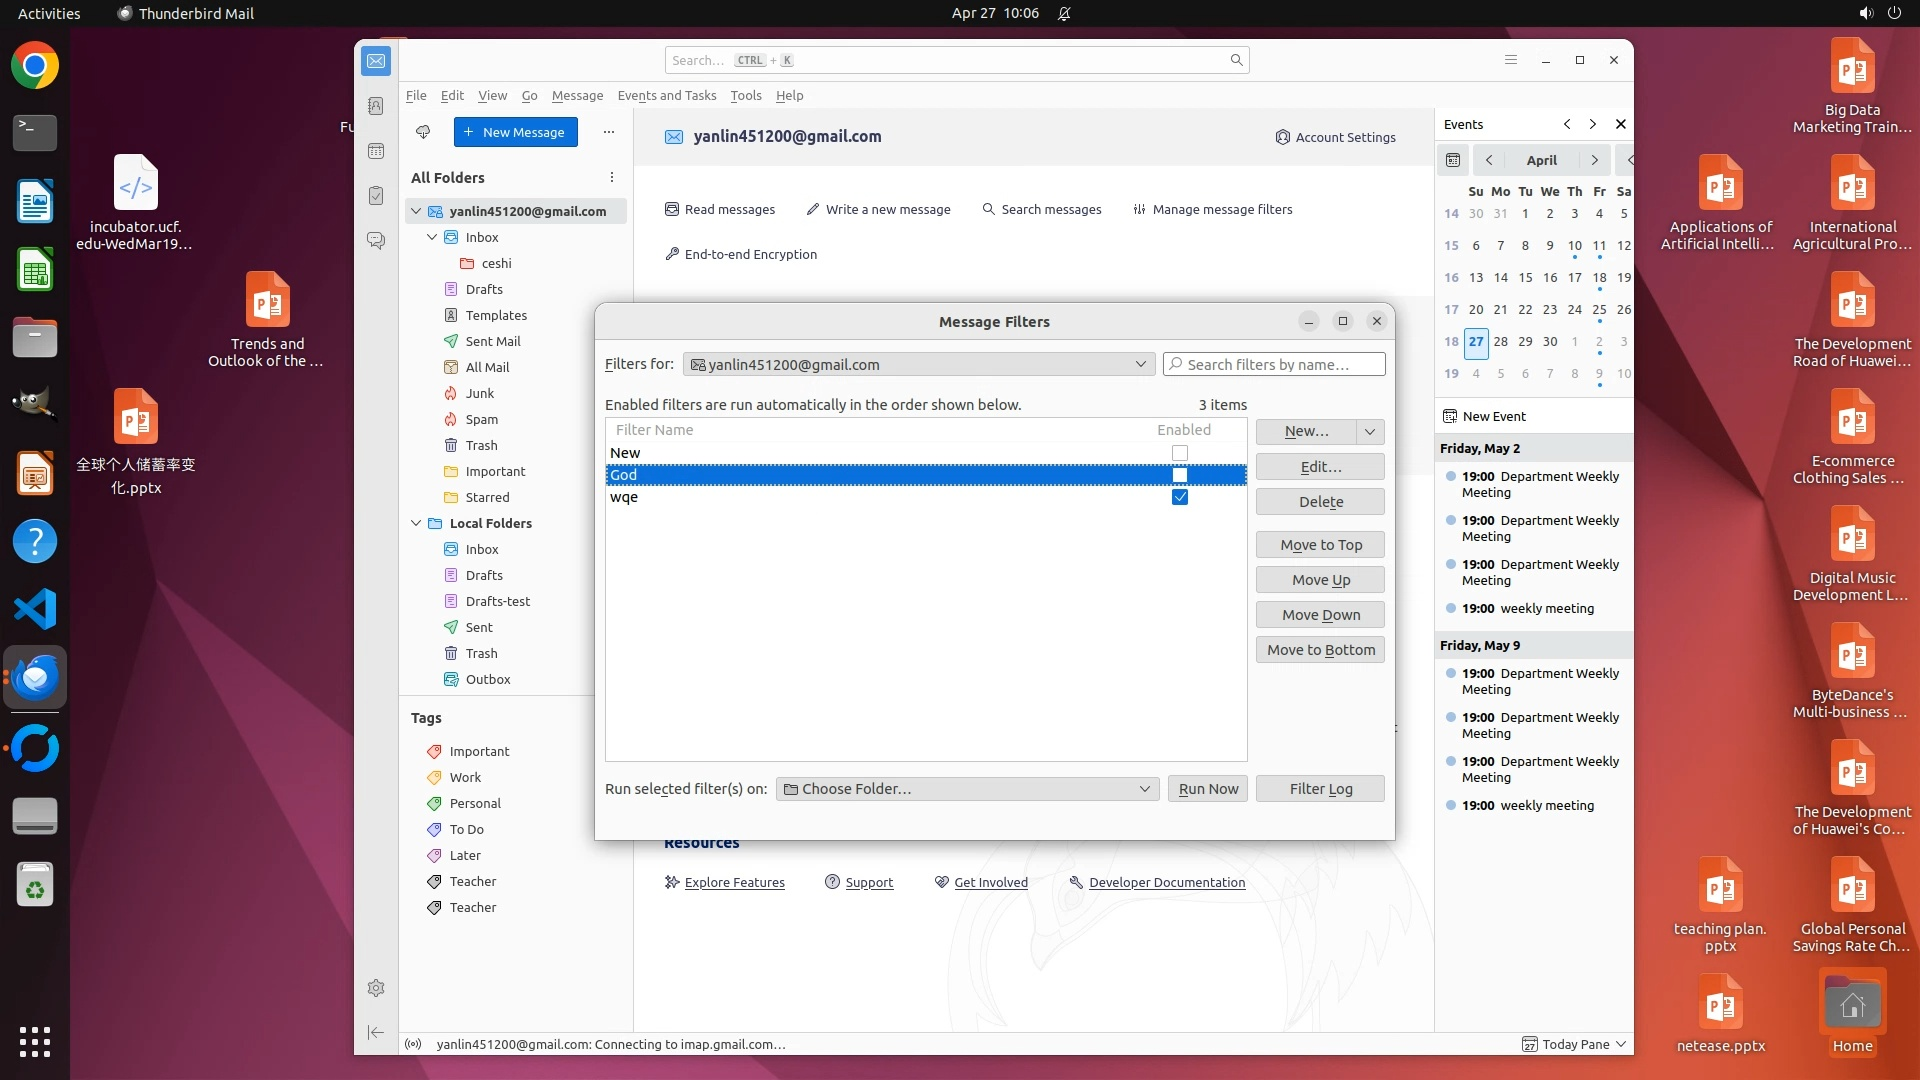Open the Choose Folder dropdown
Image resolution: width=1920 pixels, height=1080 pixels.
[x=967, y=789]
